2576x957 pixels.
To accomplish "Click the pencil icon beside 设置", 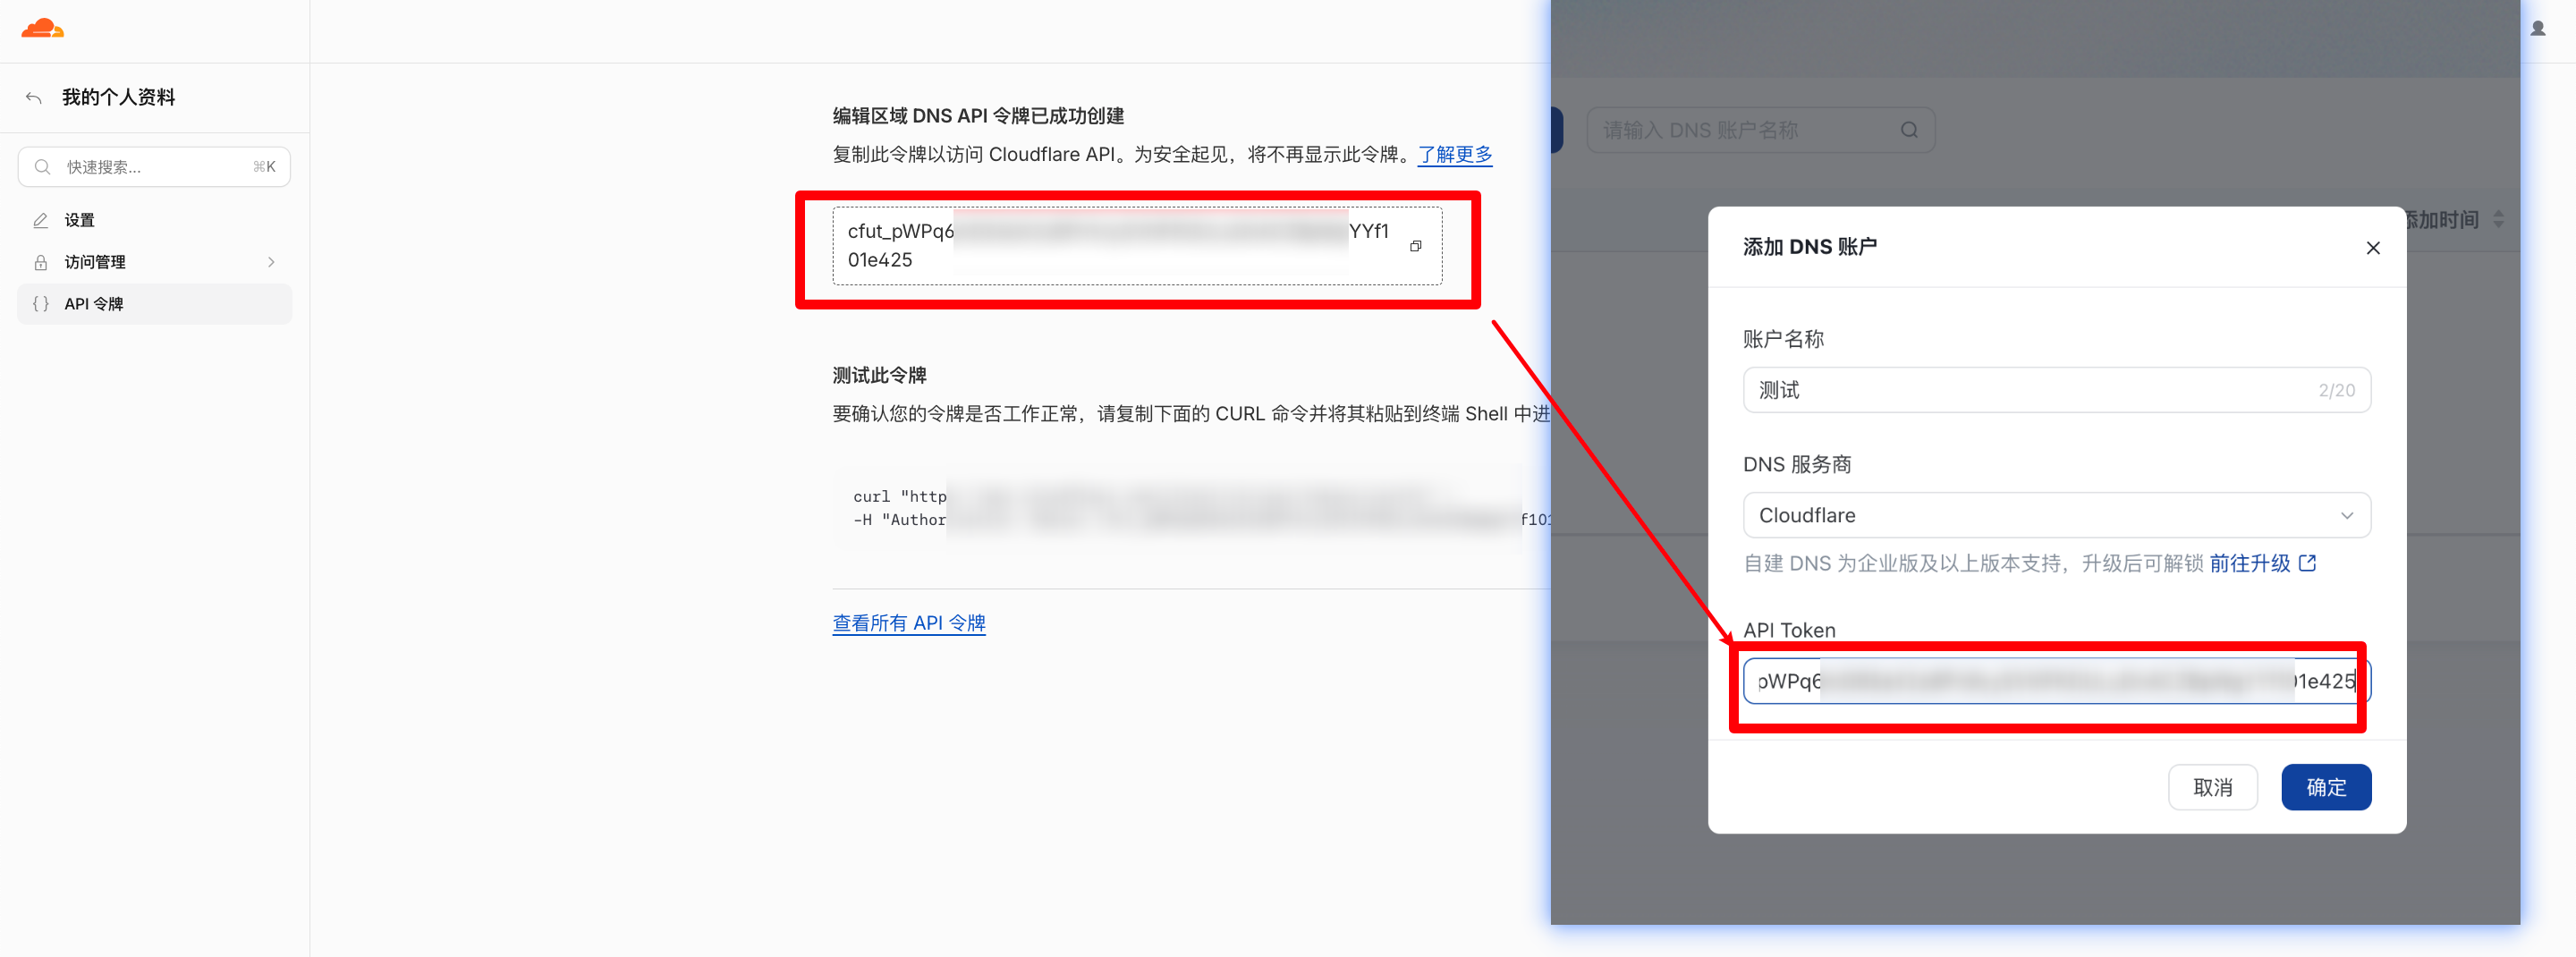I will tap(41, 220).
